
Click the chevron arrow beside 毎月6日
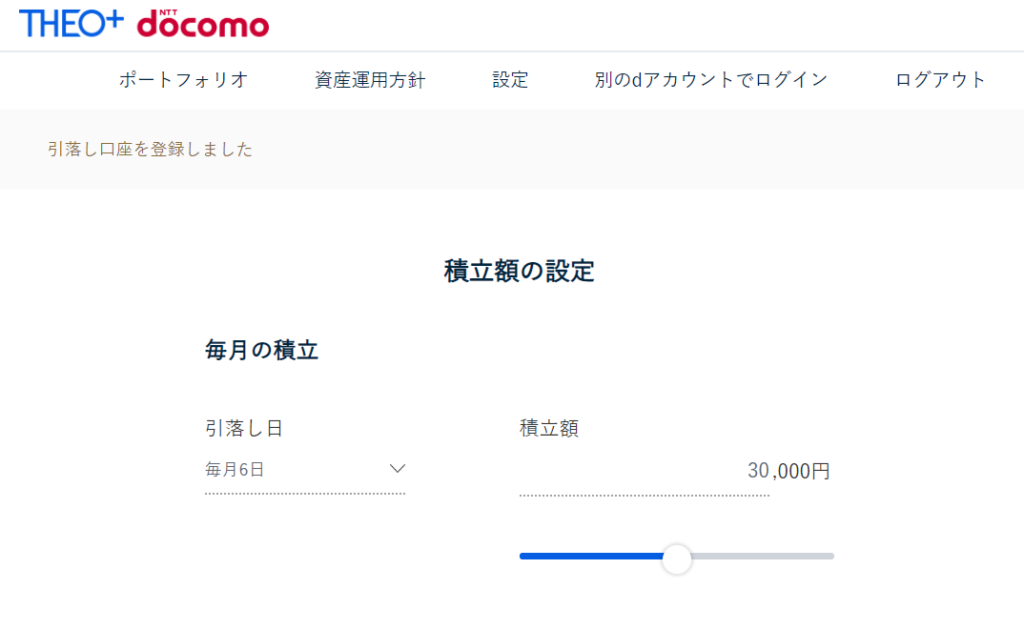coord(397,469)
